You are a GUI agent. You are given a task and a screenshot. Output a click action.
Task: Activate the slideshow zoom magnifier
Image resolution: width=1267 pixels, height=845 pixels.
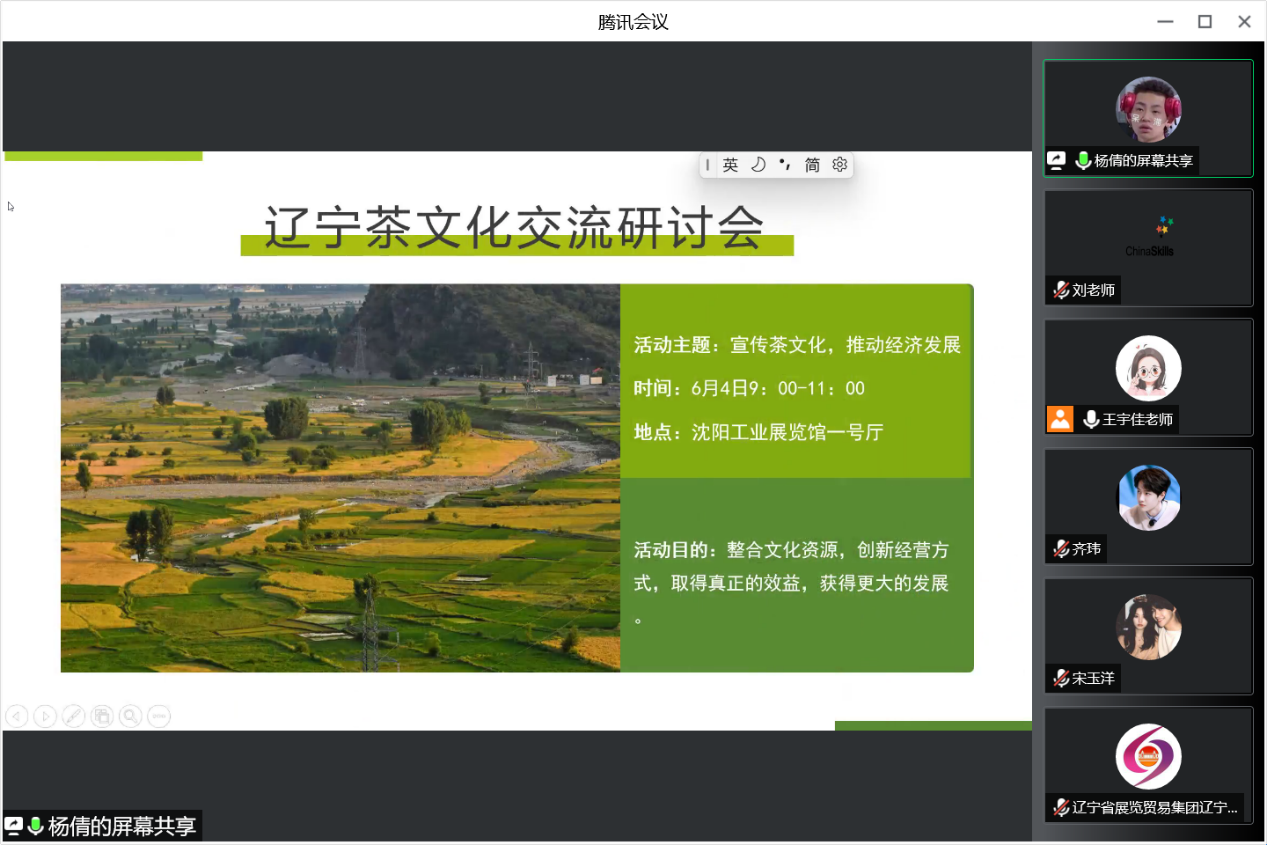tap(130, 716)
